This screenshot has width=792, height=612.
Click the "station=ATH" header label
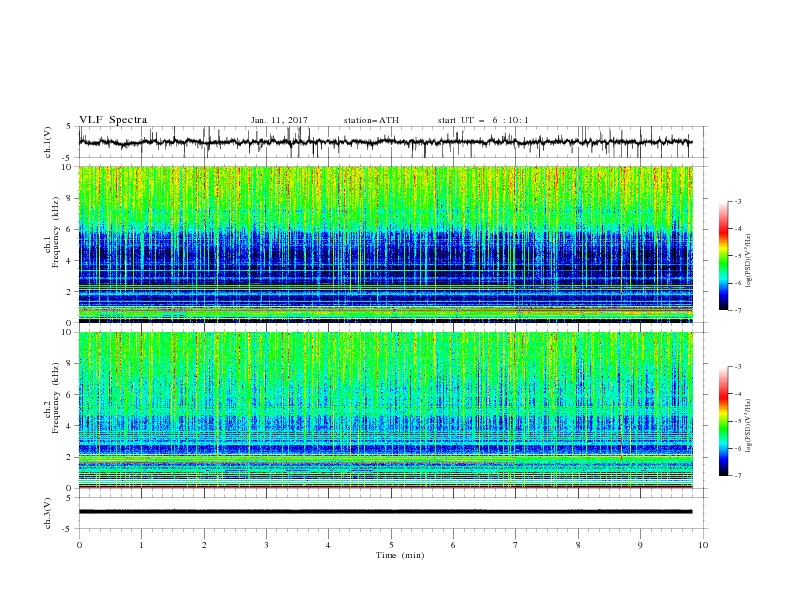(x=371, y=120)
